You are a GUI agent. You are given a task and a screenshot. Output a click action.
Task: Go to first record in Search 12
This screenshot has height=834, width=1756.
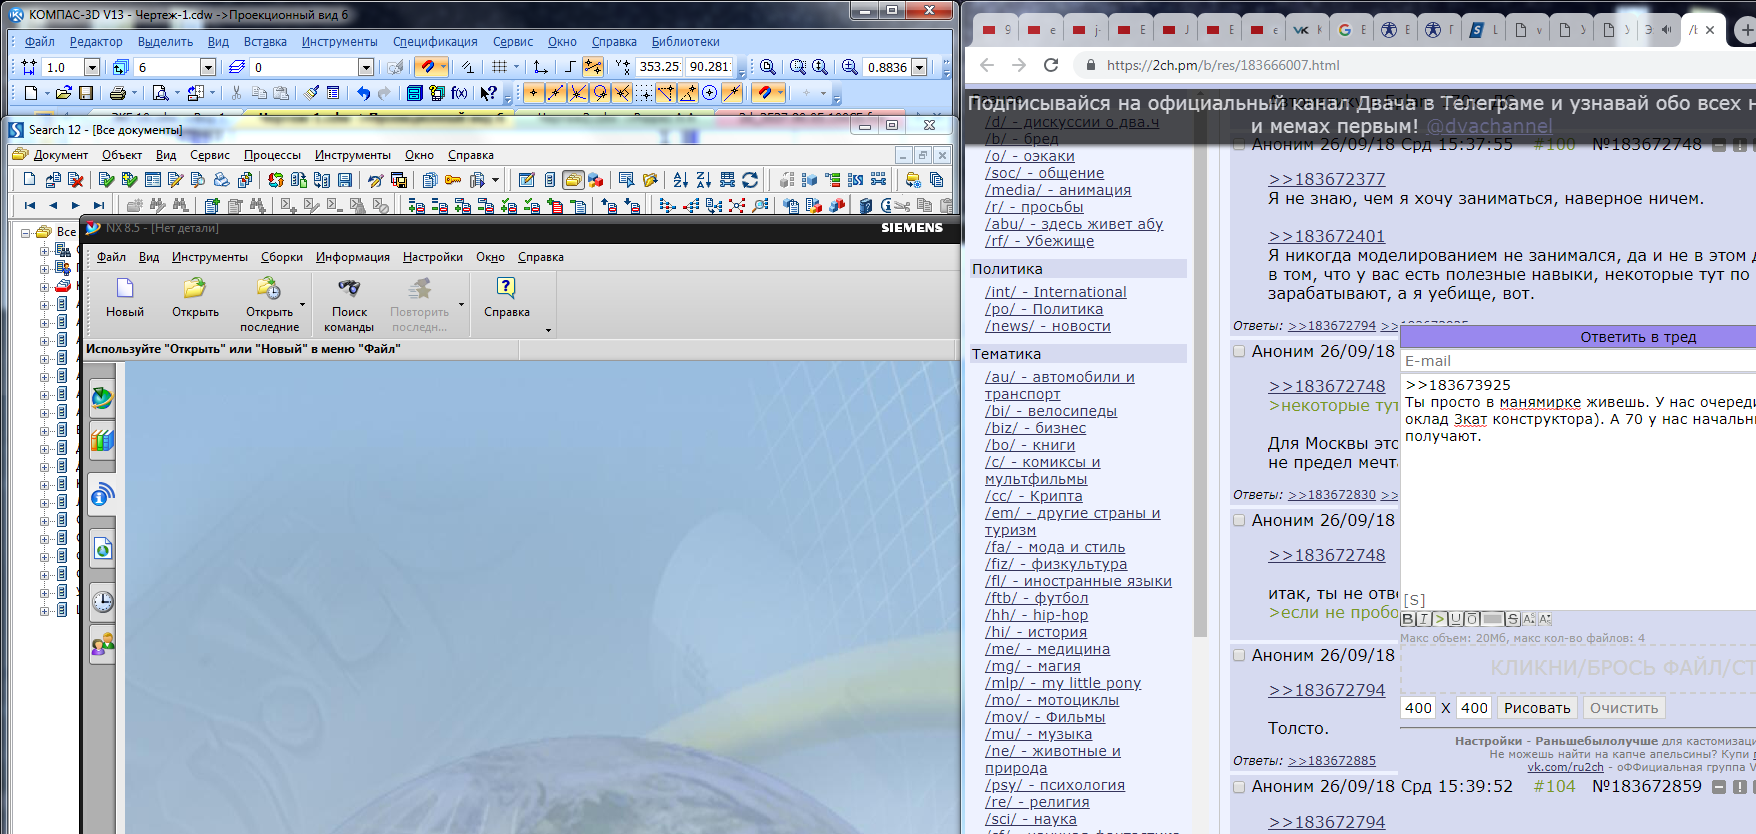pyautogui.click(x=29, y=205)
